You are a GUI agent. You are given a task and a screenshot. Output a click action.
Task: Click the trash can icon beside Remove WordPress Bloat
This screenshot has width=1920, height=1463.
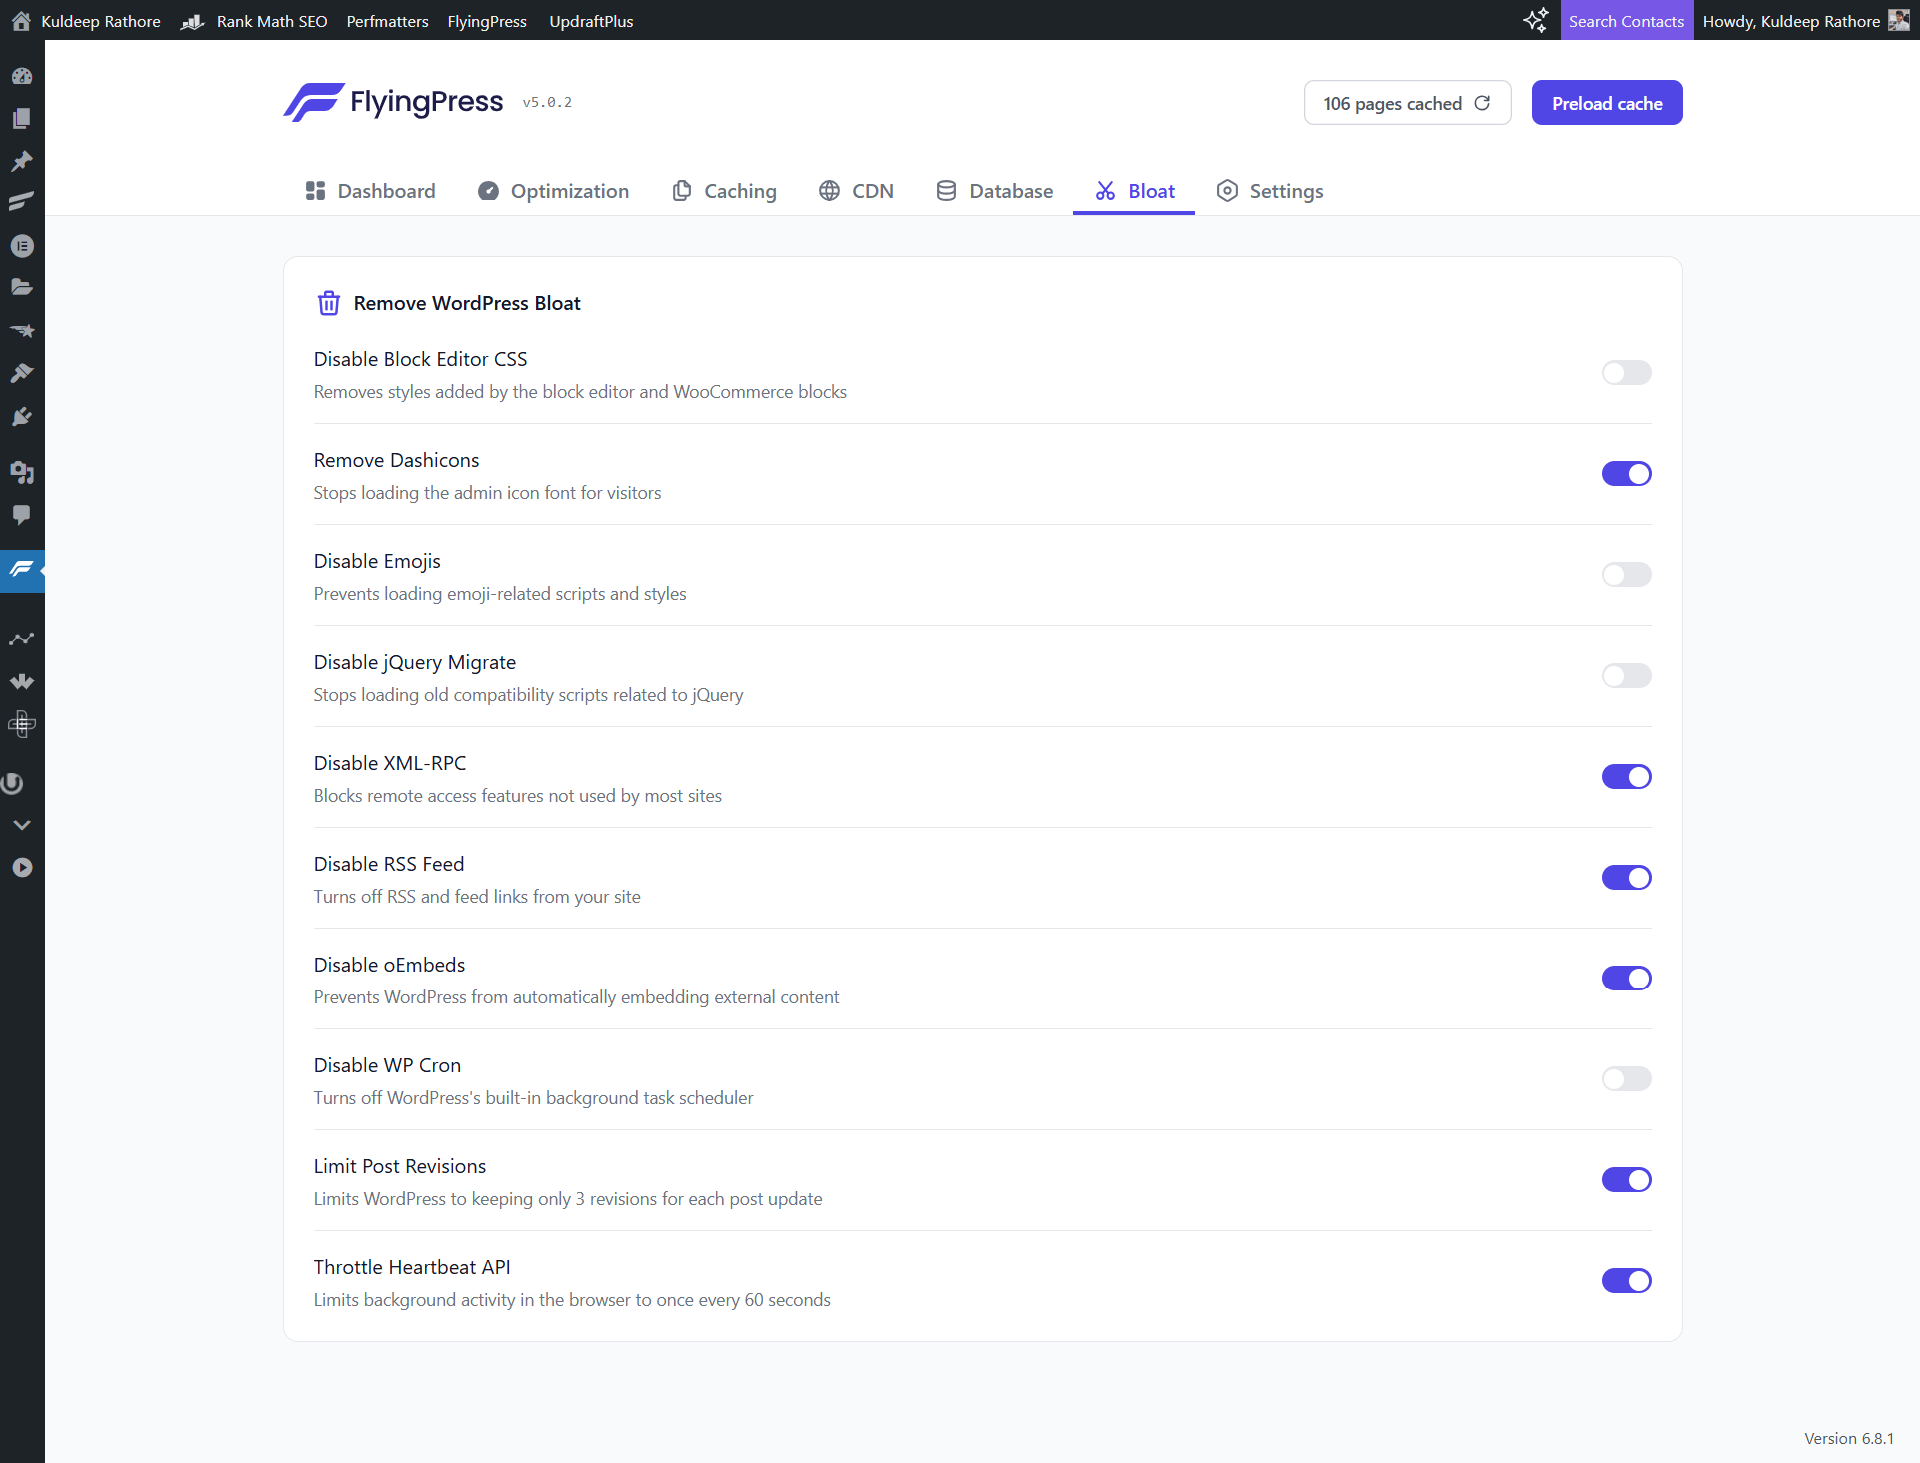pos(329,303)
